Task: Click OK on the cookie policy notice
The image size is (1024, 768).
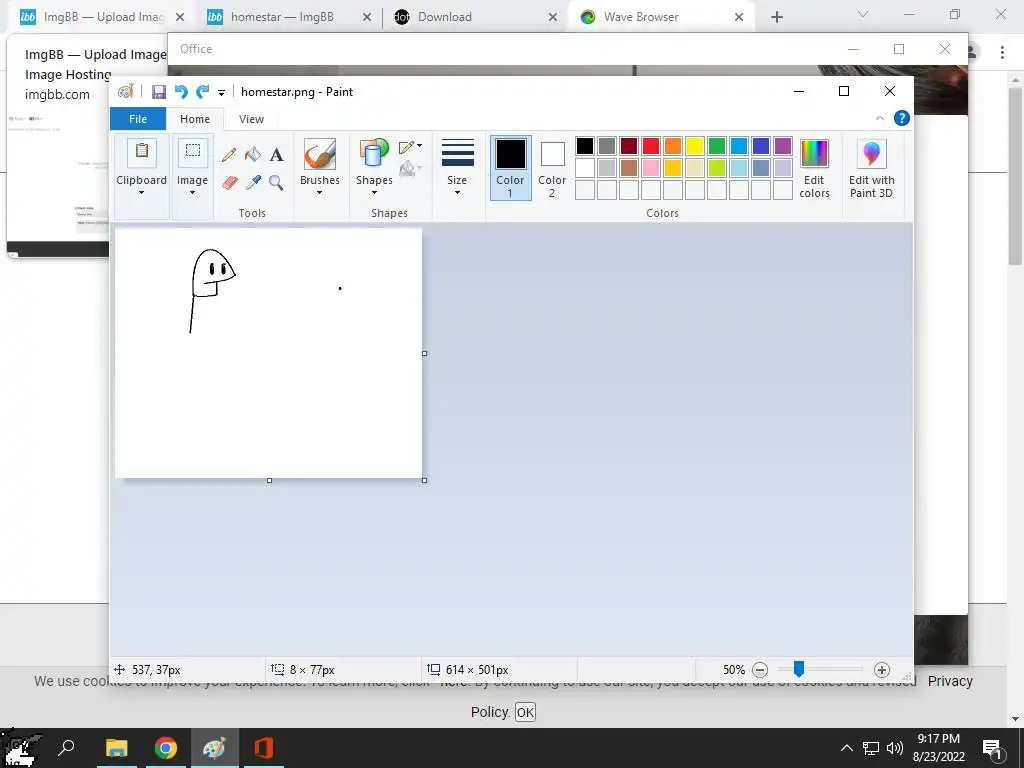Action: 525,712
